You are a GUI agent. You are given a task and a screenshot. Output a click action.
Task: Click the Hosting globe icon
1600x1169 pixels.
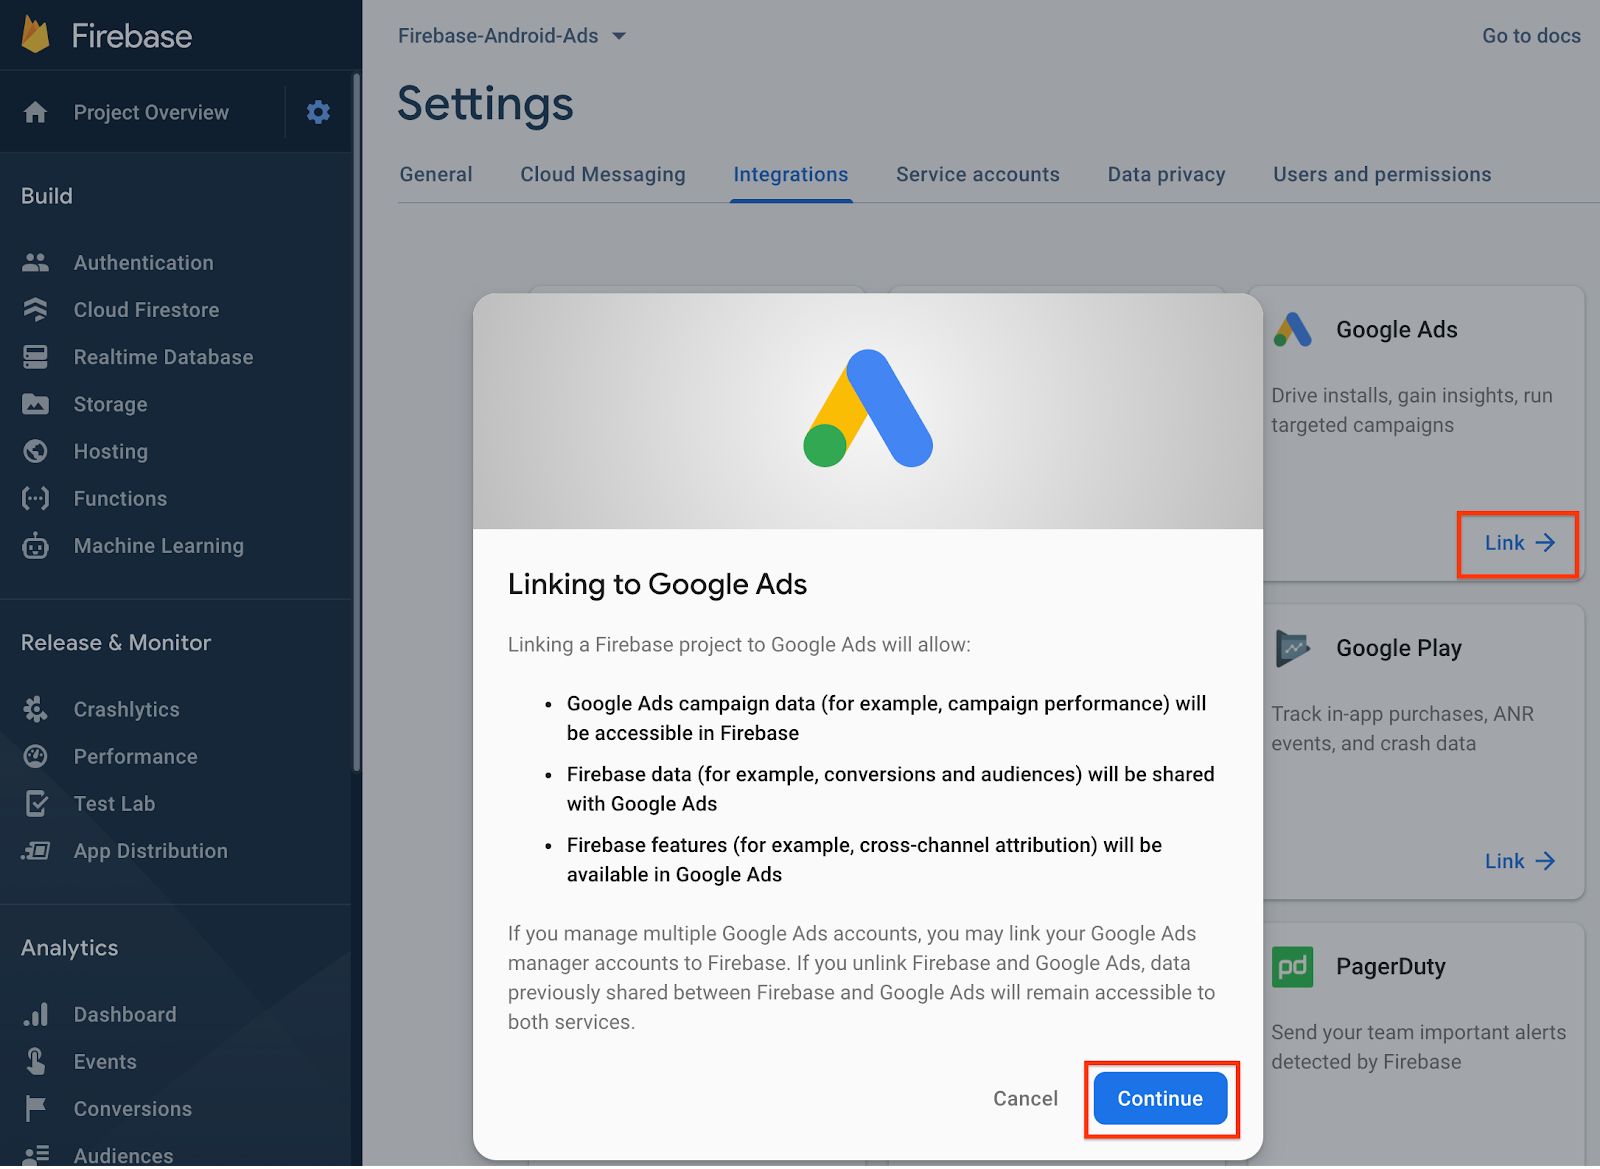(x=35, y=452)
